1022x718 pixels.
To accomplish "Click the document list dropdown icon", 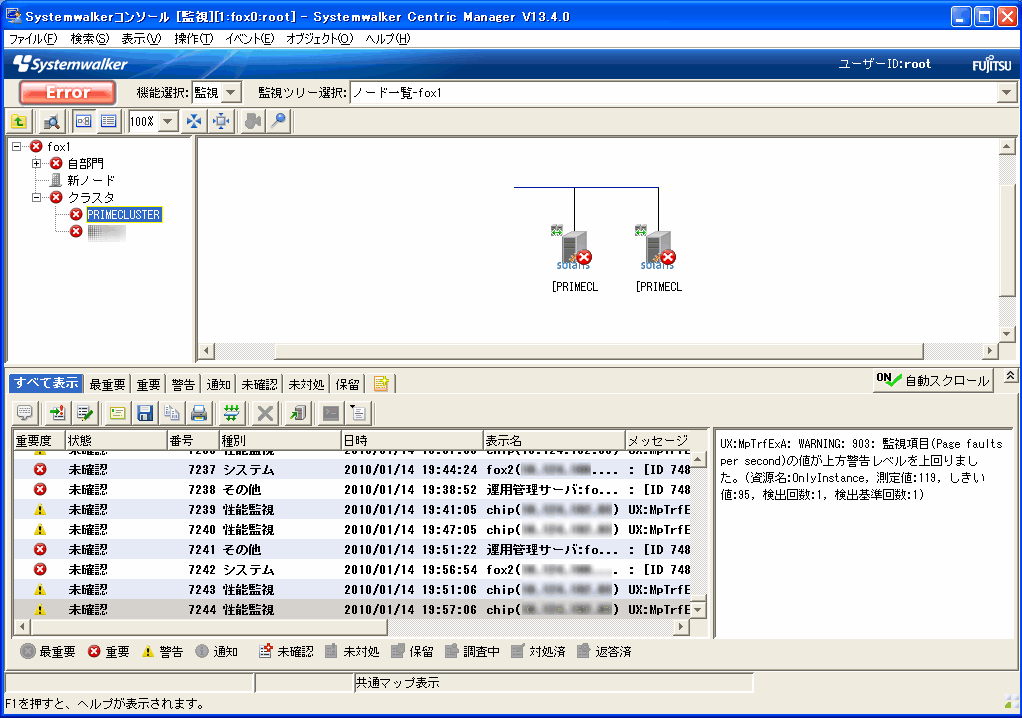I will coord(358,413).
